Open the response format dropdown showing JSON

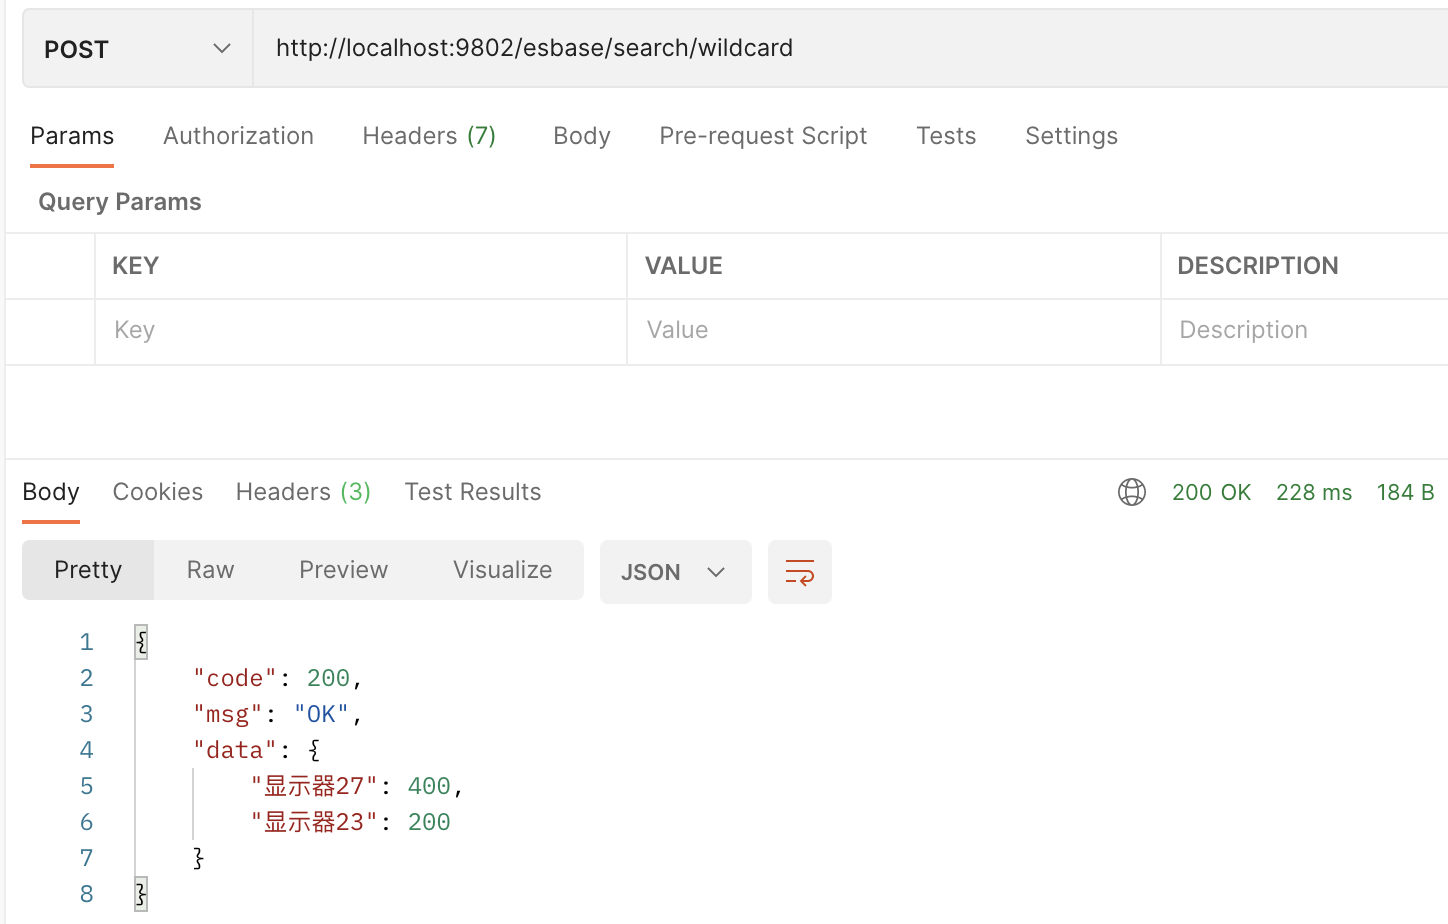[675, 572]
